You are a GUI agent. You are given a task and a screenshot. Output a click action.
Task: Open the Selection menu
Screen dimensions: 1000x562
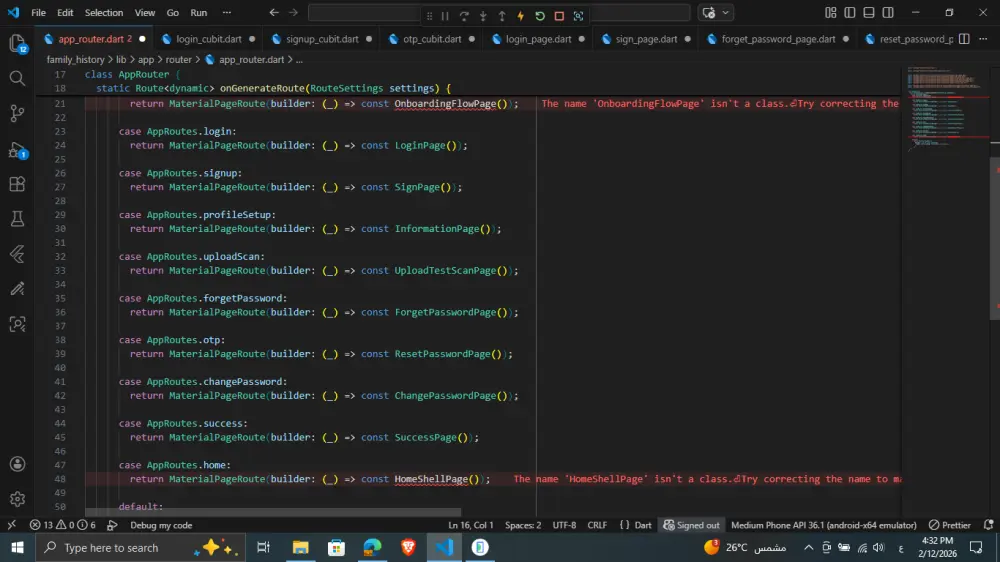click(x=104, y=13)
